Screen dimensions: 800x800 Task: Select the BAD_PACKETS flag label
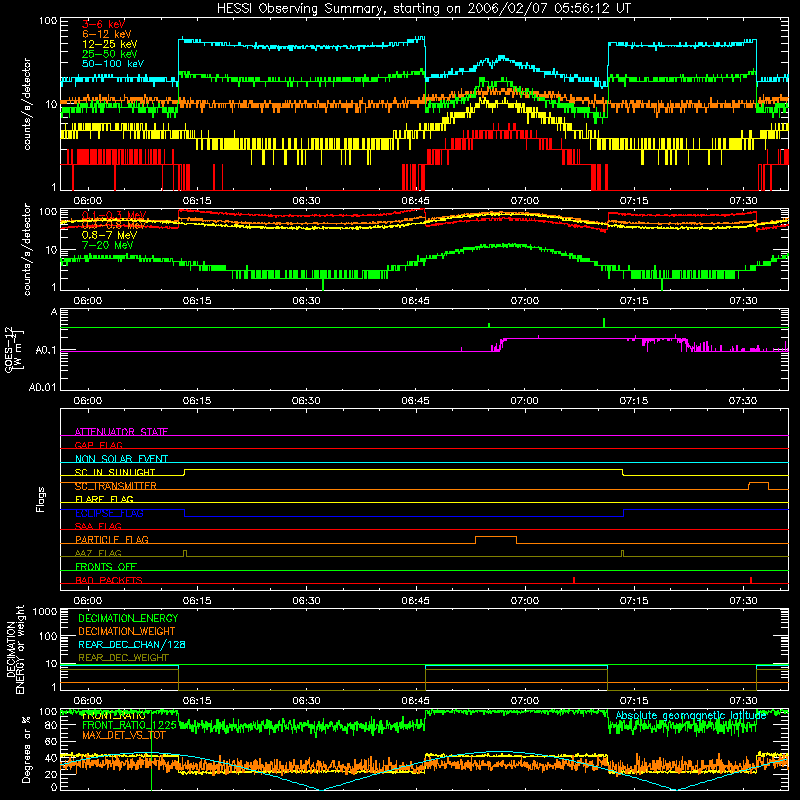[x=109, y=580]
